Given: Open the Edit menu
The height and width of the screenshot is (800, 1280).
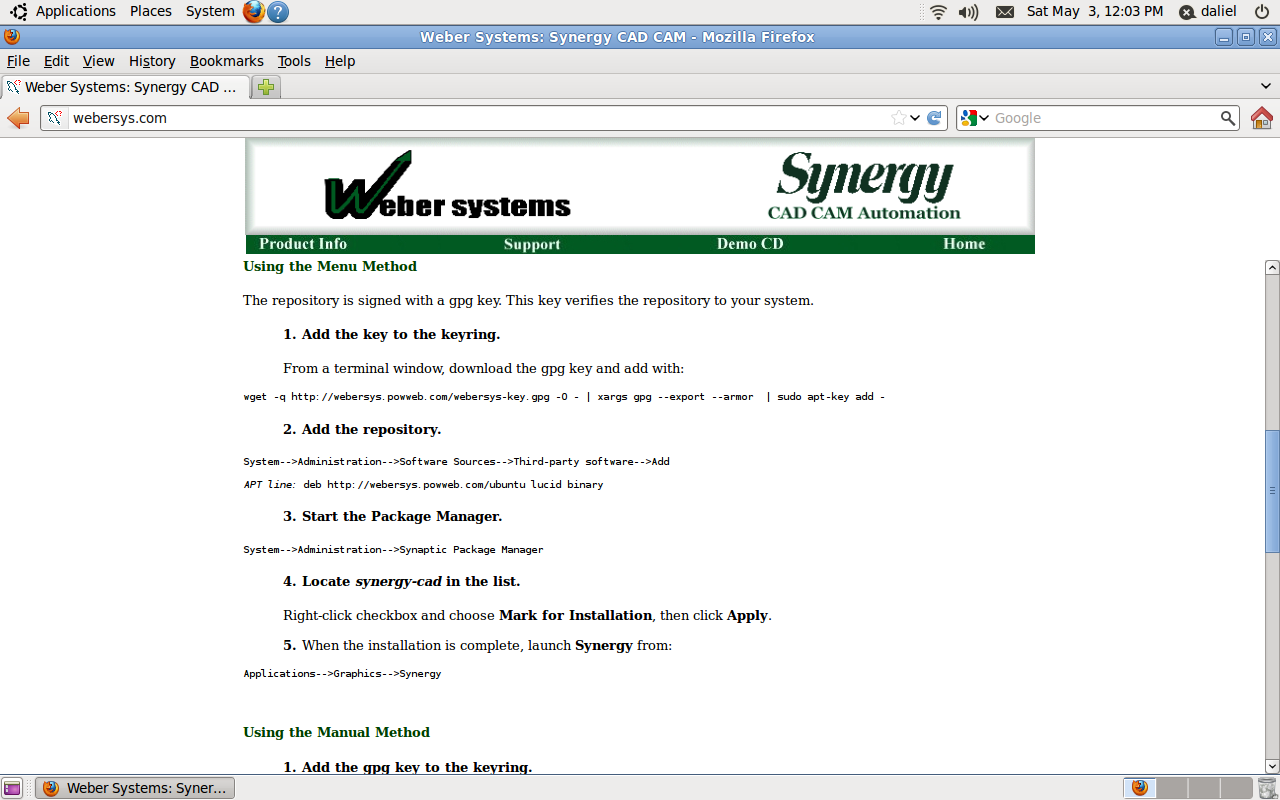Looking at the screenshot, I should 56,61.
